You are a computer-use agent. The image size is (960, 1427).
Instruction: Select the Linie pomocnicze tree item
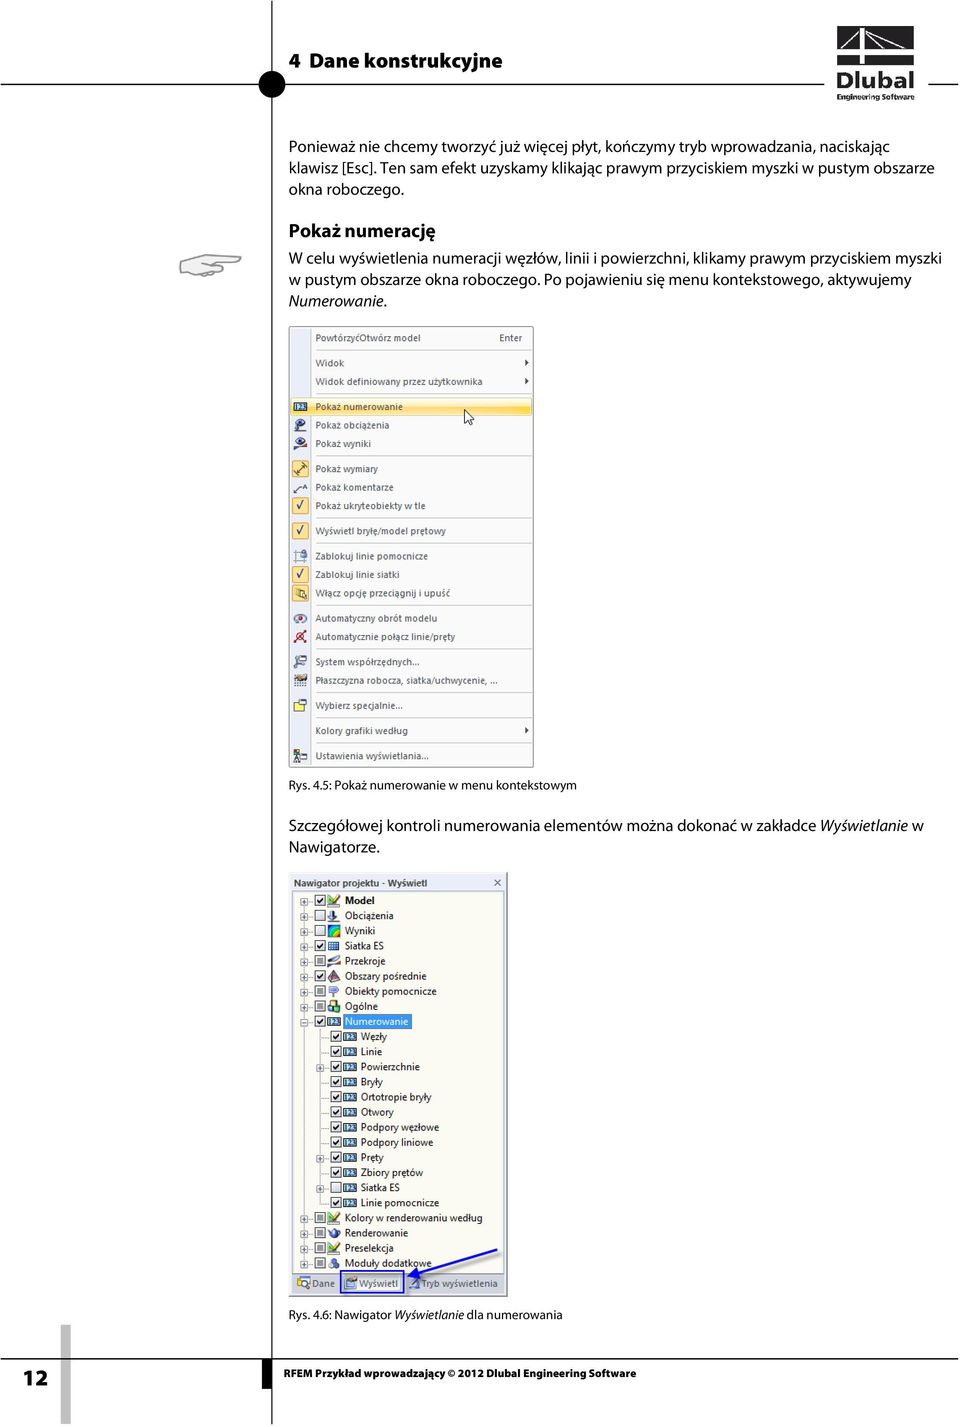[x=400, y=1203]
